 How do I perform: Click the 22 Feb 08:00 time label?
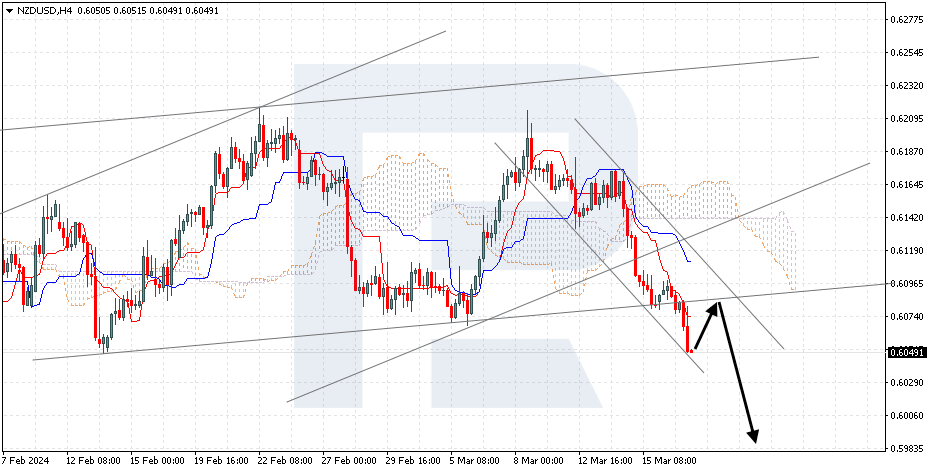284,460
